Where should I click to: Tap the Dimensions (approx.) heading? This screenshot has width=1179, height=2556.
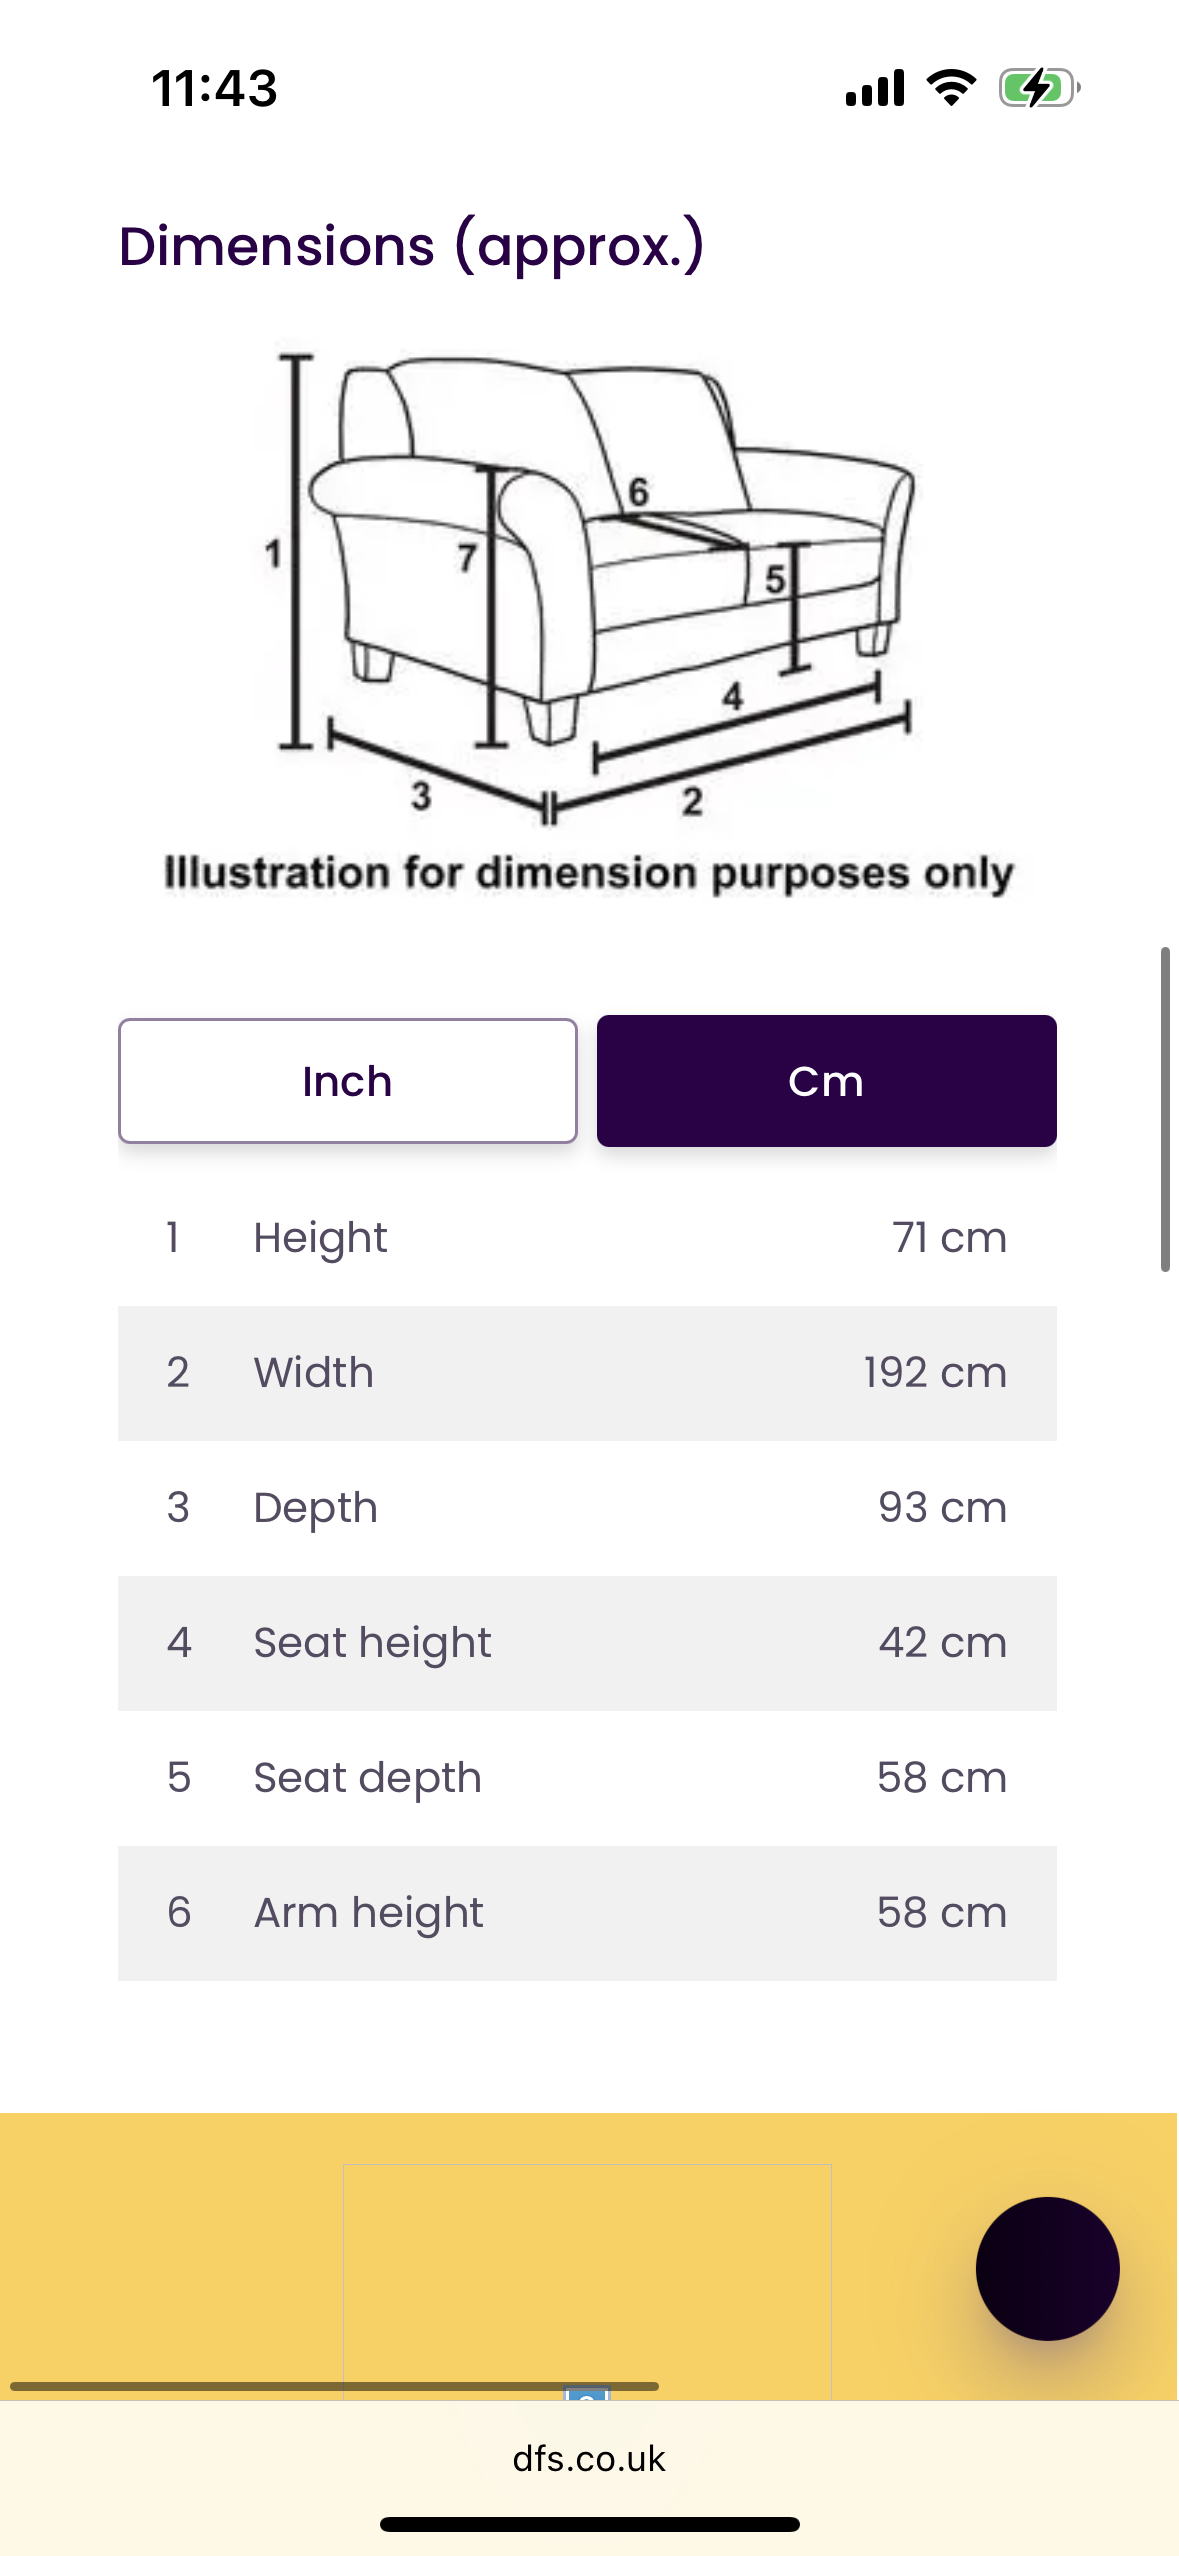[411, 246]
